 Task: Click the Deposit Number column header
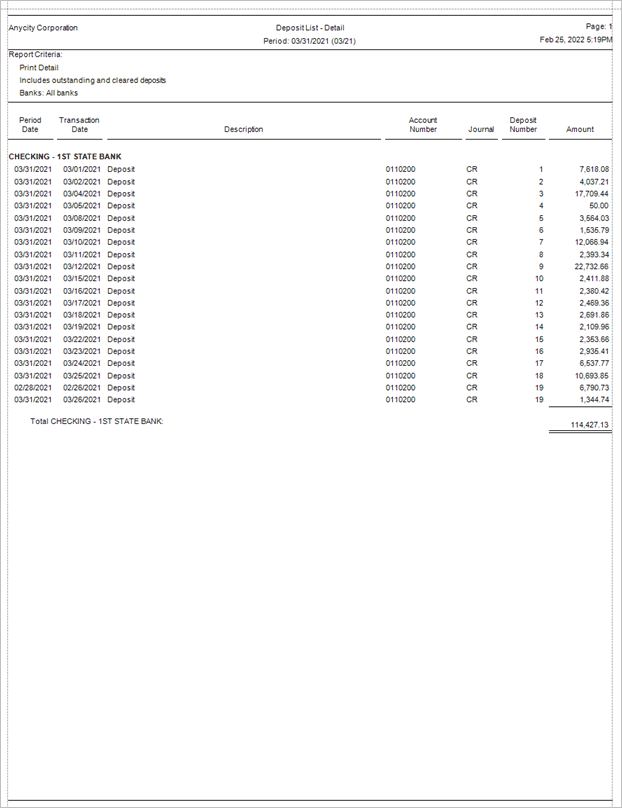(523, 124)
